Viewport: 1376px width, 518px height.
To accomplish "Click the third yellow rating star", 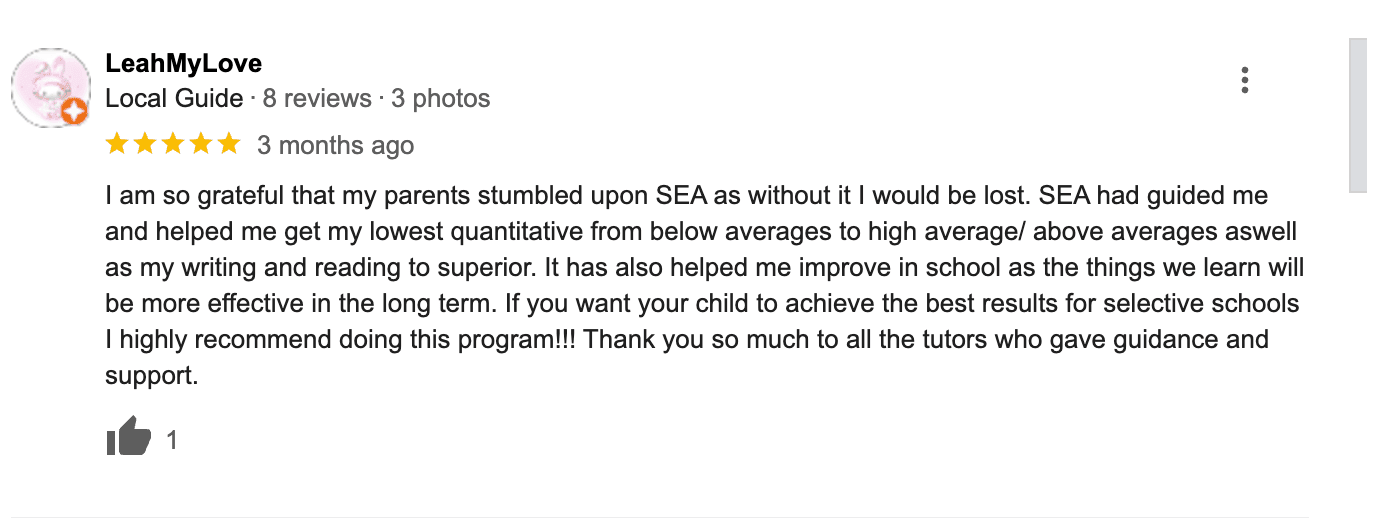I will click(173, 144).
